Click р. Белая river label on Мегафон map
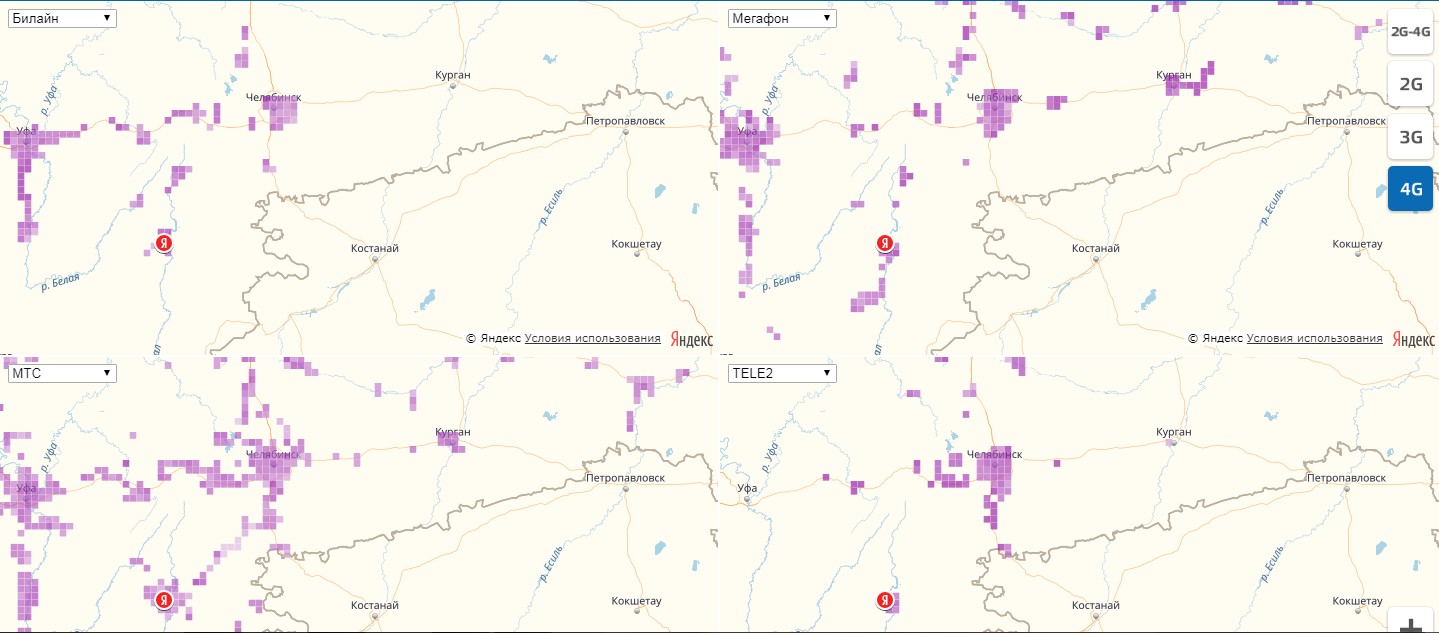 [781, 282]
